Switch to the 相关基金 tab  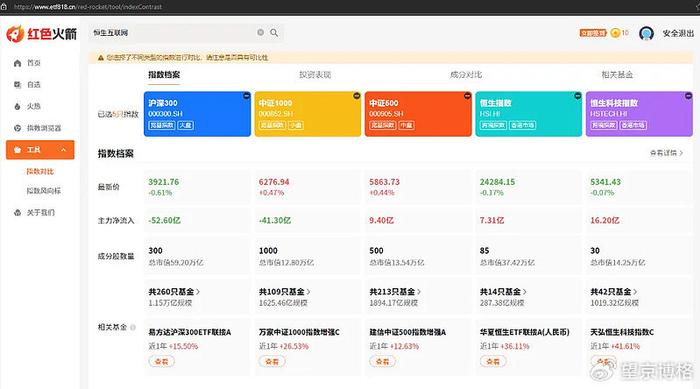(x=617, y=75)
